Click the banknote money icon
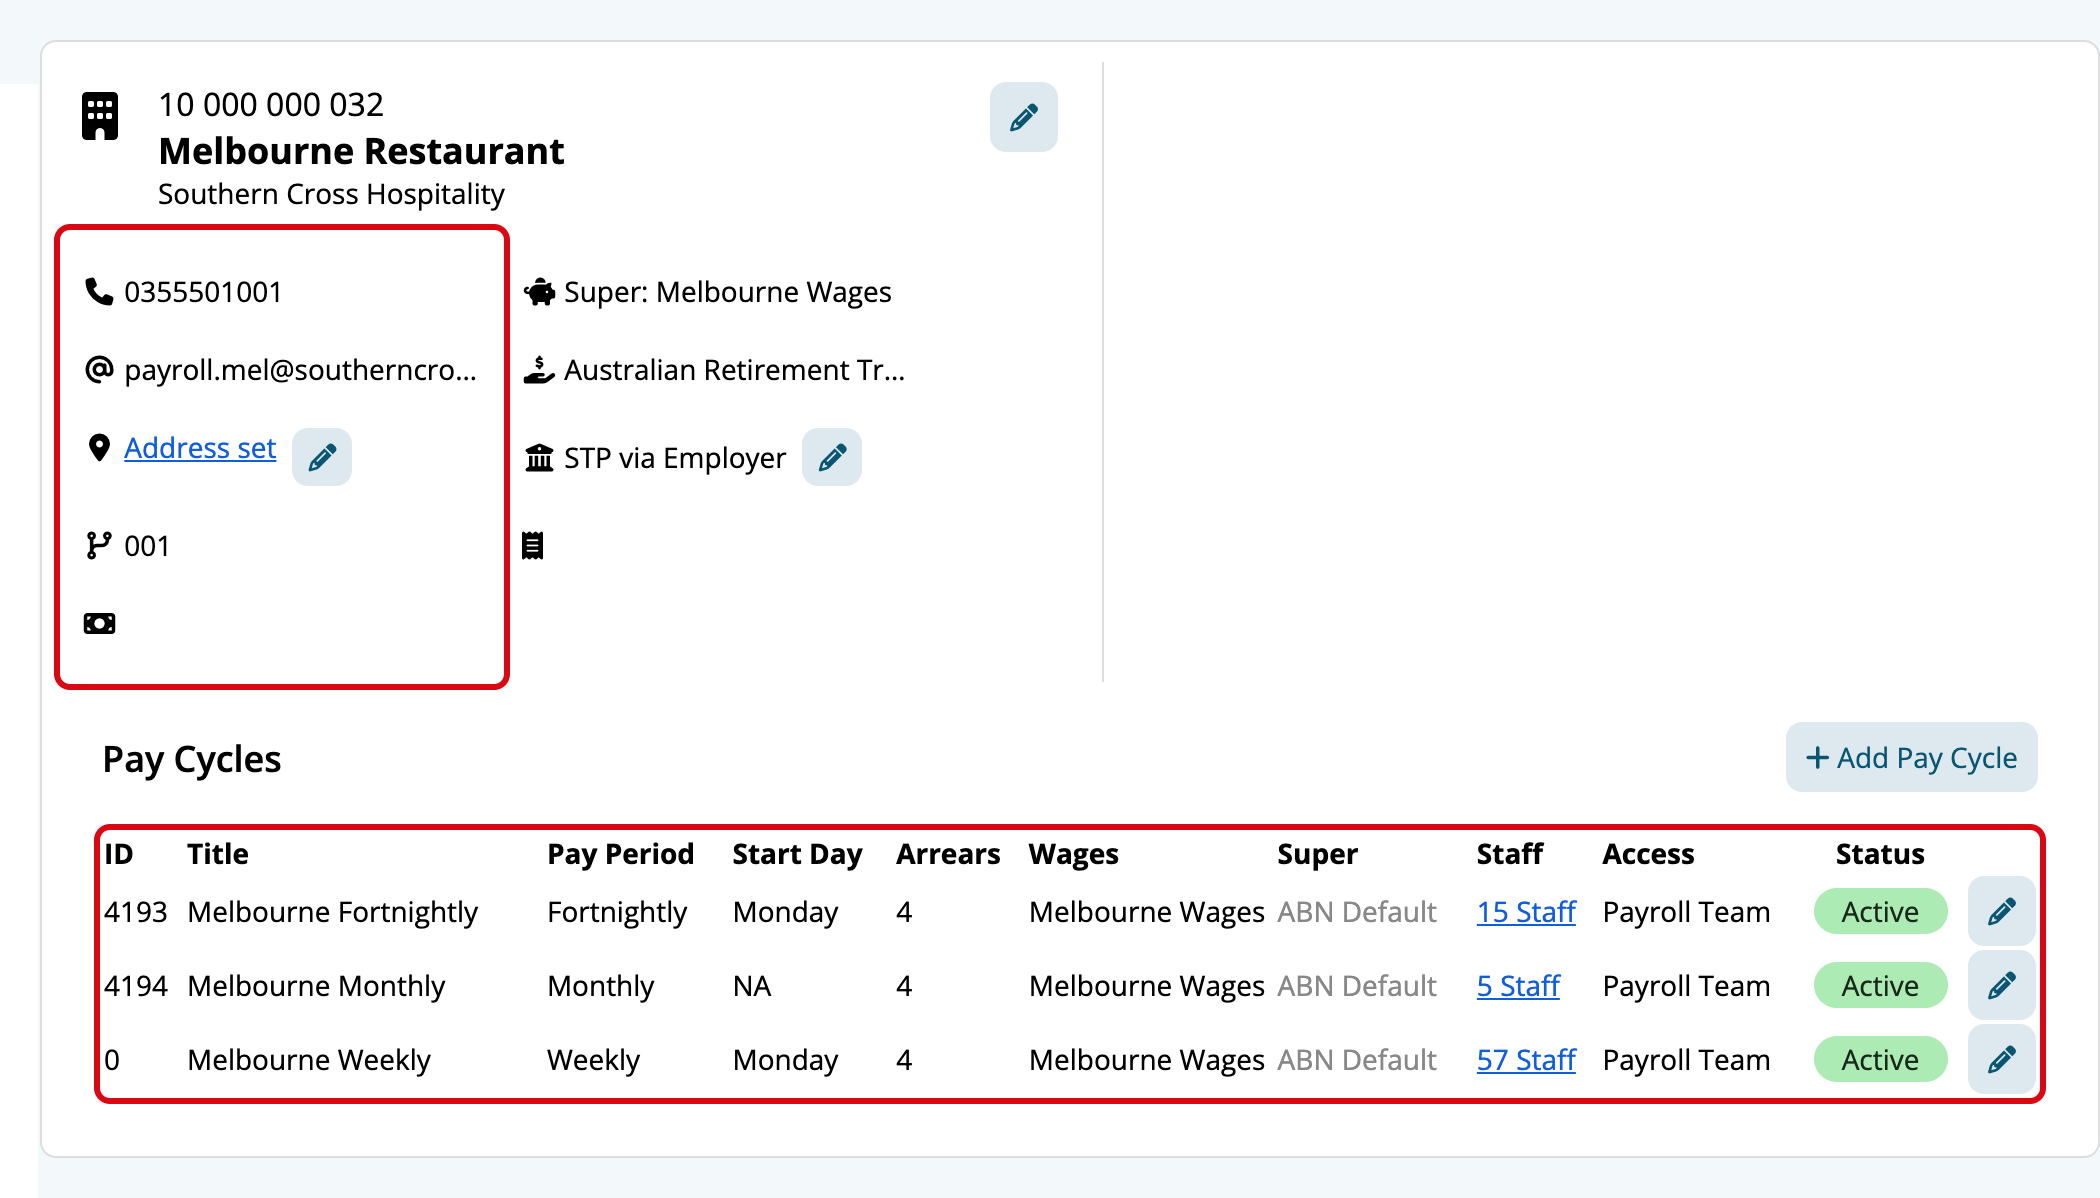 point(99,623)
